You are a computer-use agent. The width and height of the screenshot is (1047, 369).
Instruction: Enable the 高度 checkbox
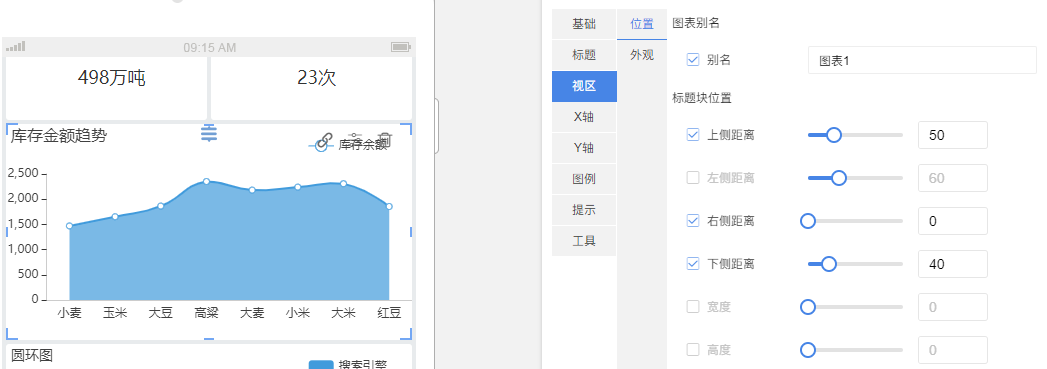(693, 349)
